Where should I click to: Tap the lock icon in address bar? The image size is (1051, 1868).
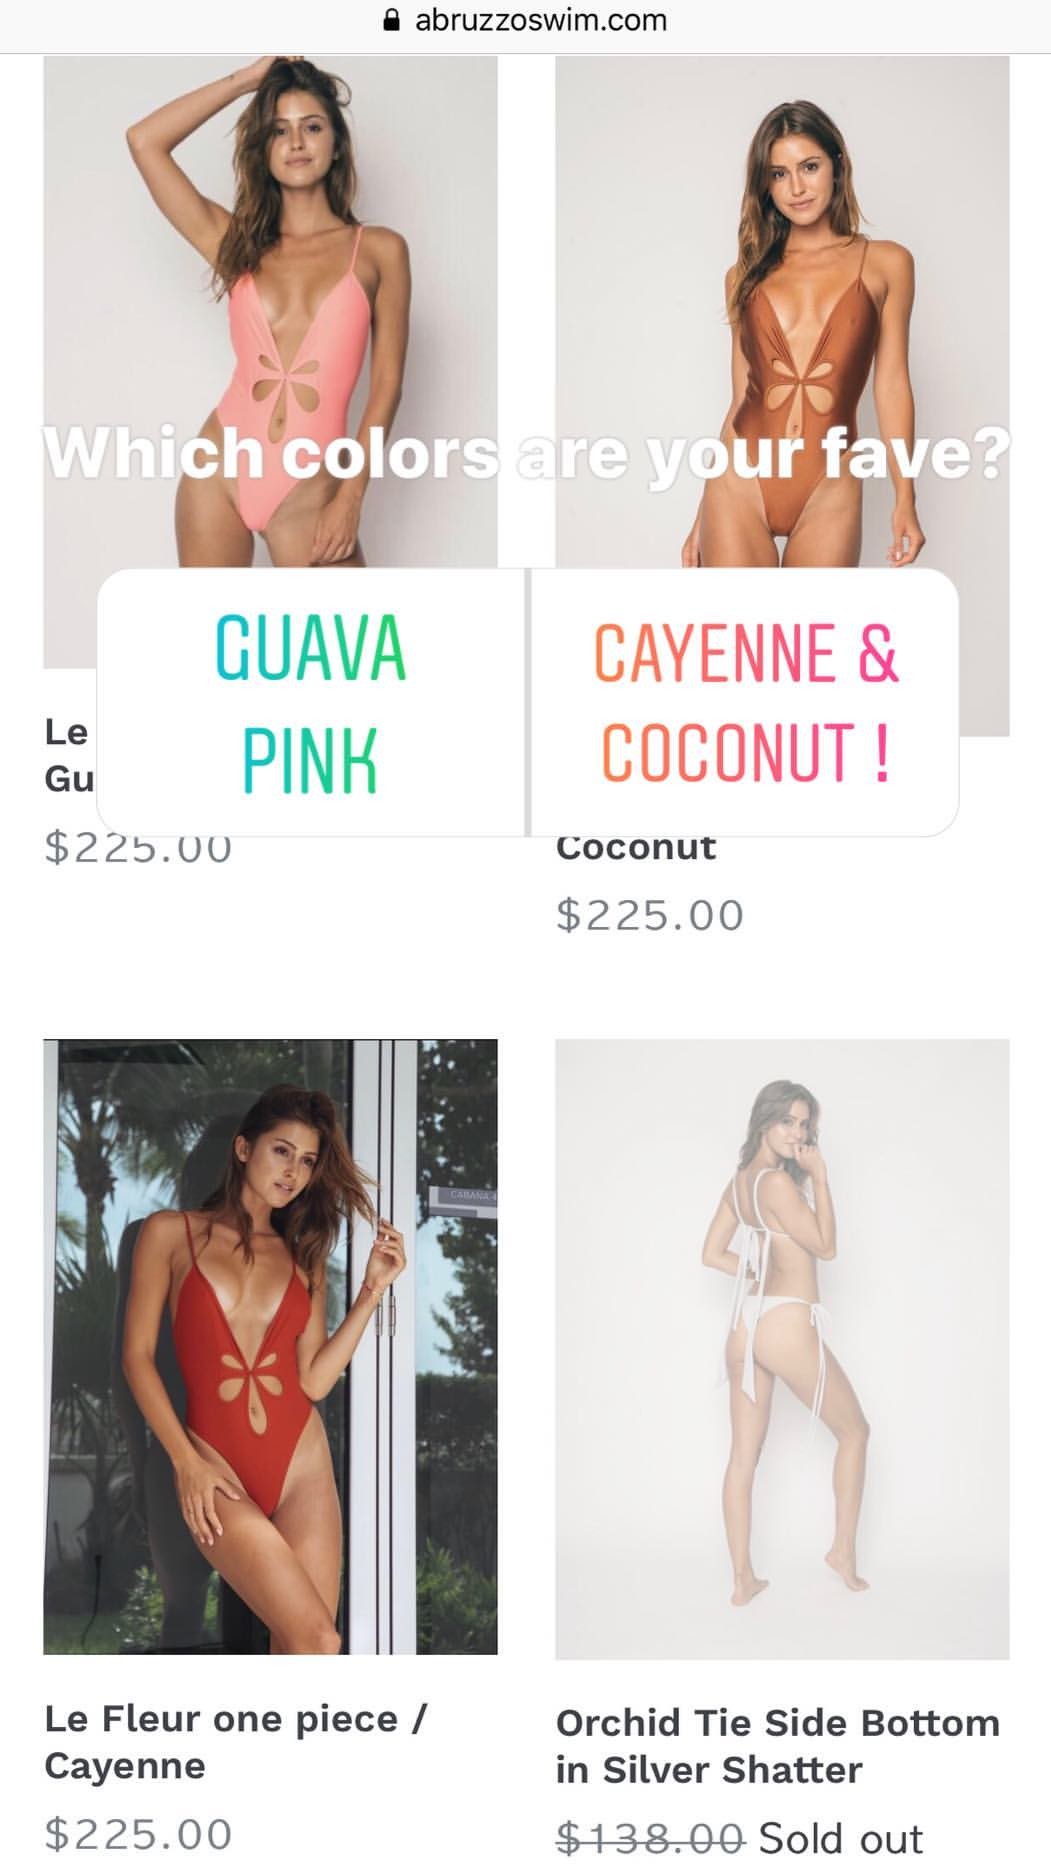(x=393, y=20)
